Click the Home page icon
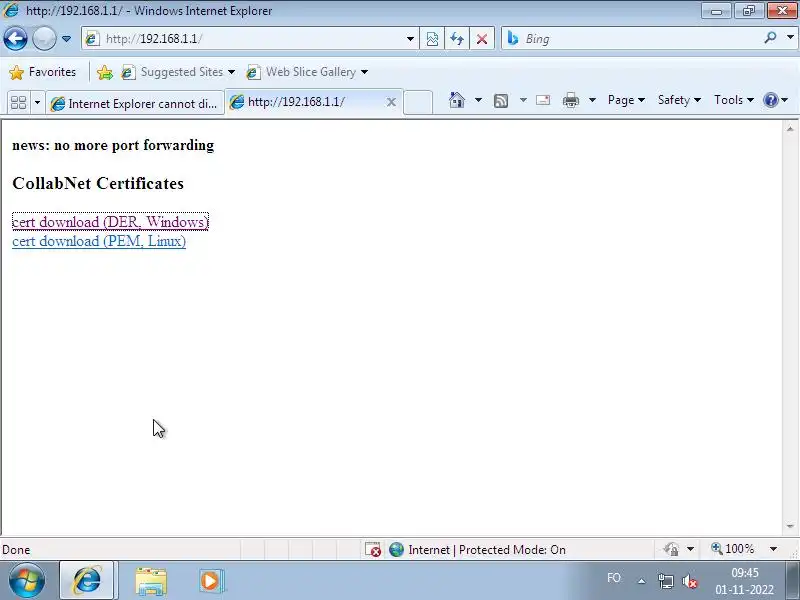The image size is (800, 600). [x=457, y=100]
